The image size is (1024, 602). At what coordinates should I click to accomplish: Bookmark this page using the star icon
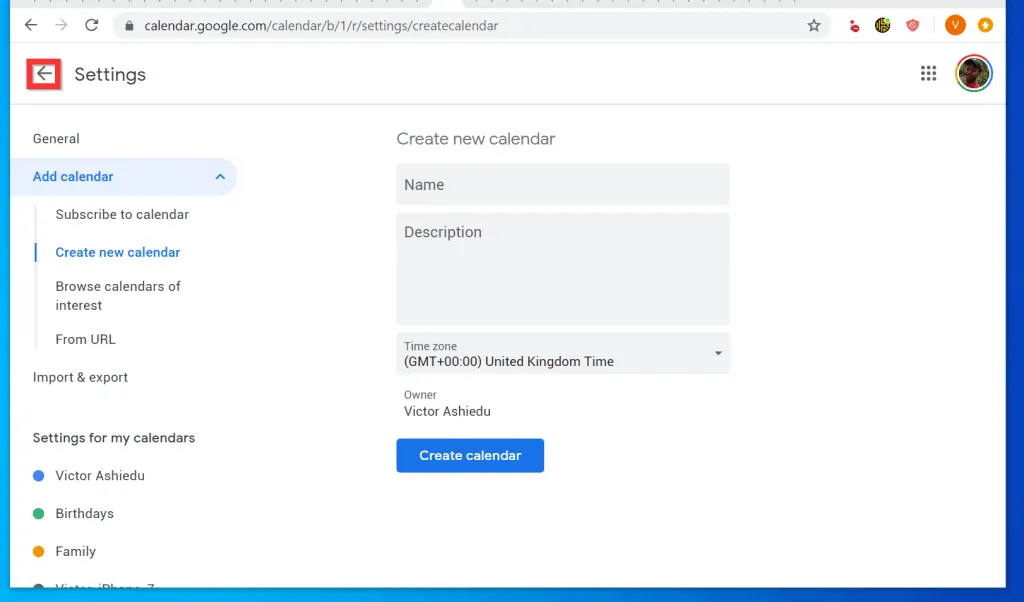(814, 25)
